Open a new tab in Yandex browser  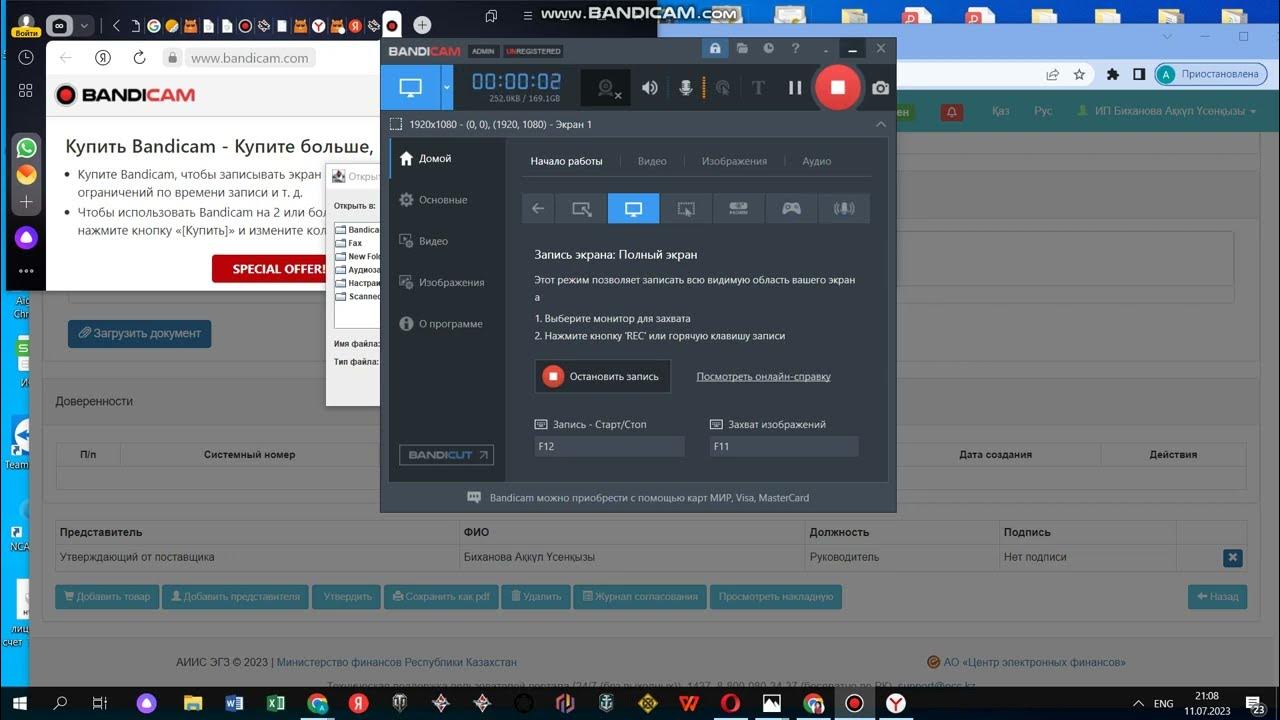tap(422, 25)
